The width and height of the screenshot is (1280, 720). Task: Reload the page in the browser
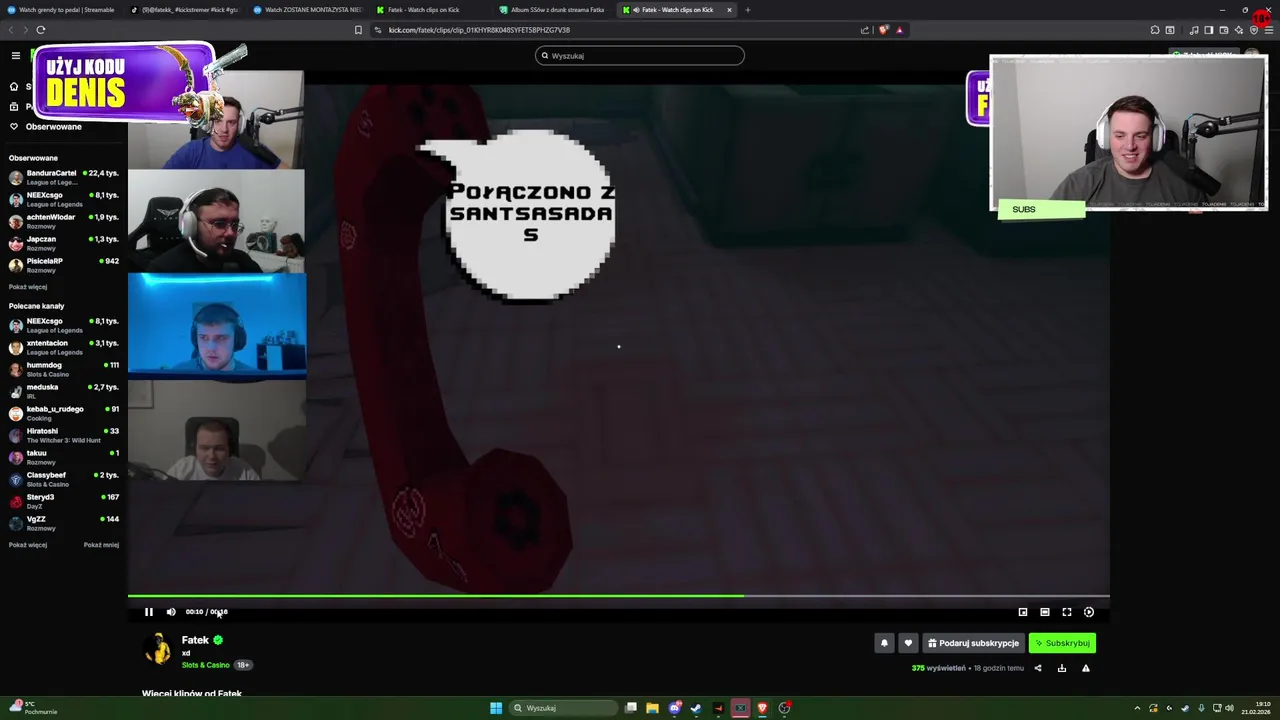(x=41, y=30)
